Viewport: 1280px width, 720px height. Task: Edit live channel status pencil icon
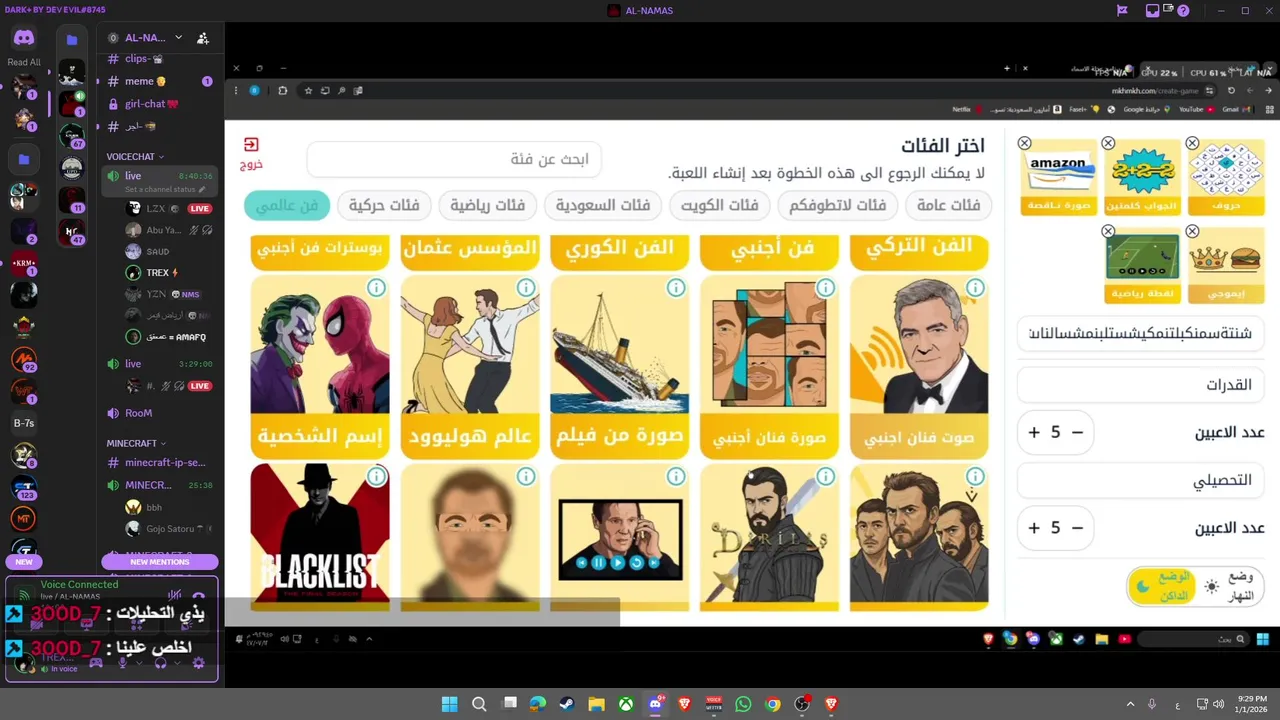(x=202, y=189)
